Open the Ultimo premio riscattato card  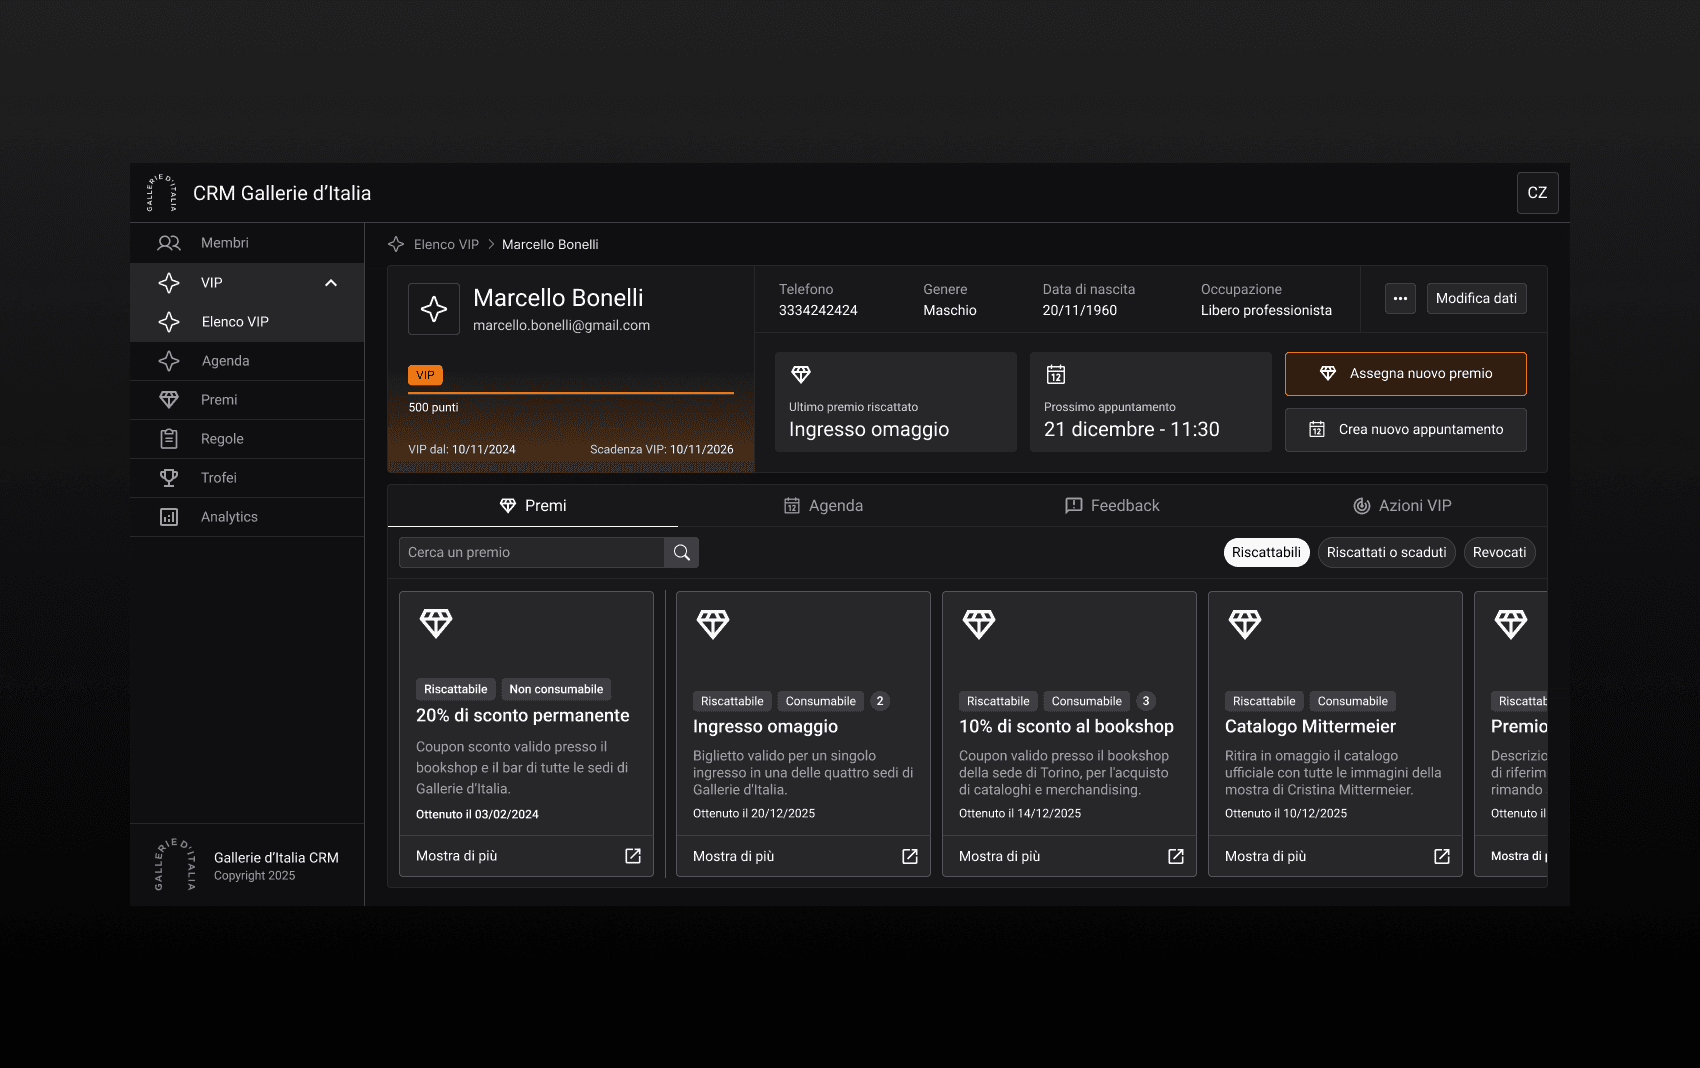[896, 402]
